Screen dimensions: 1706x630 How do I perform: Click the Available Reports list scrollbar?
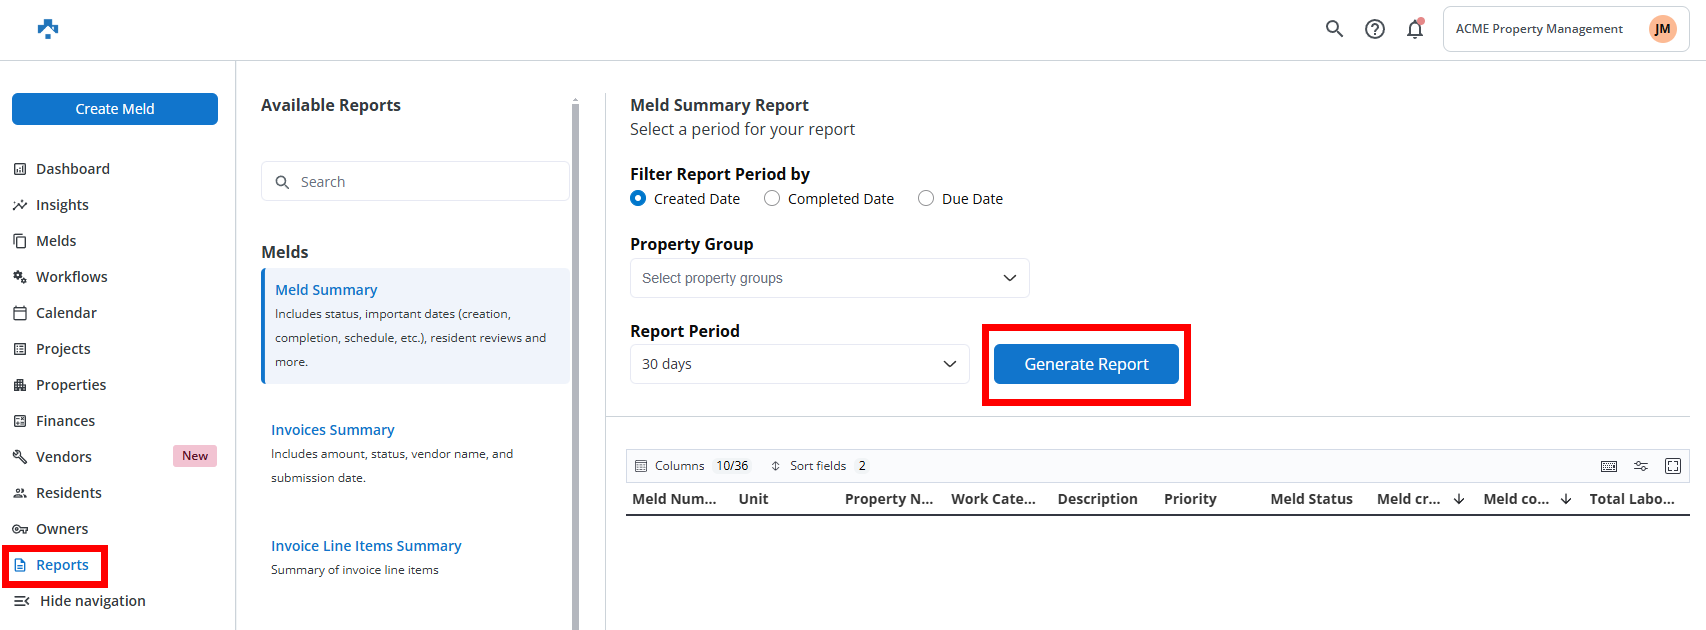coord(575,360)
